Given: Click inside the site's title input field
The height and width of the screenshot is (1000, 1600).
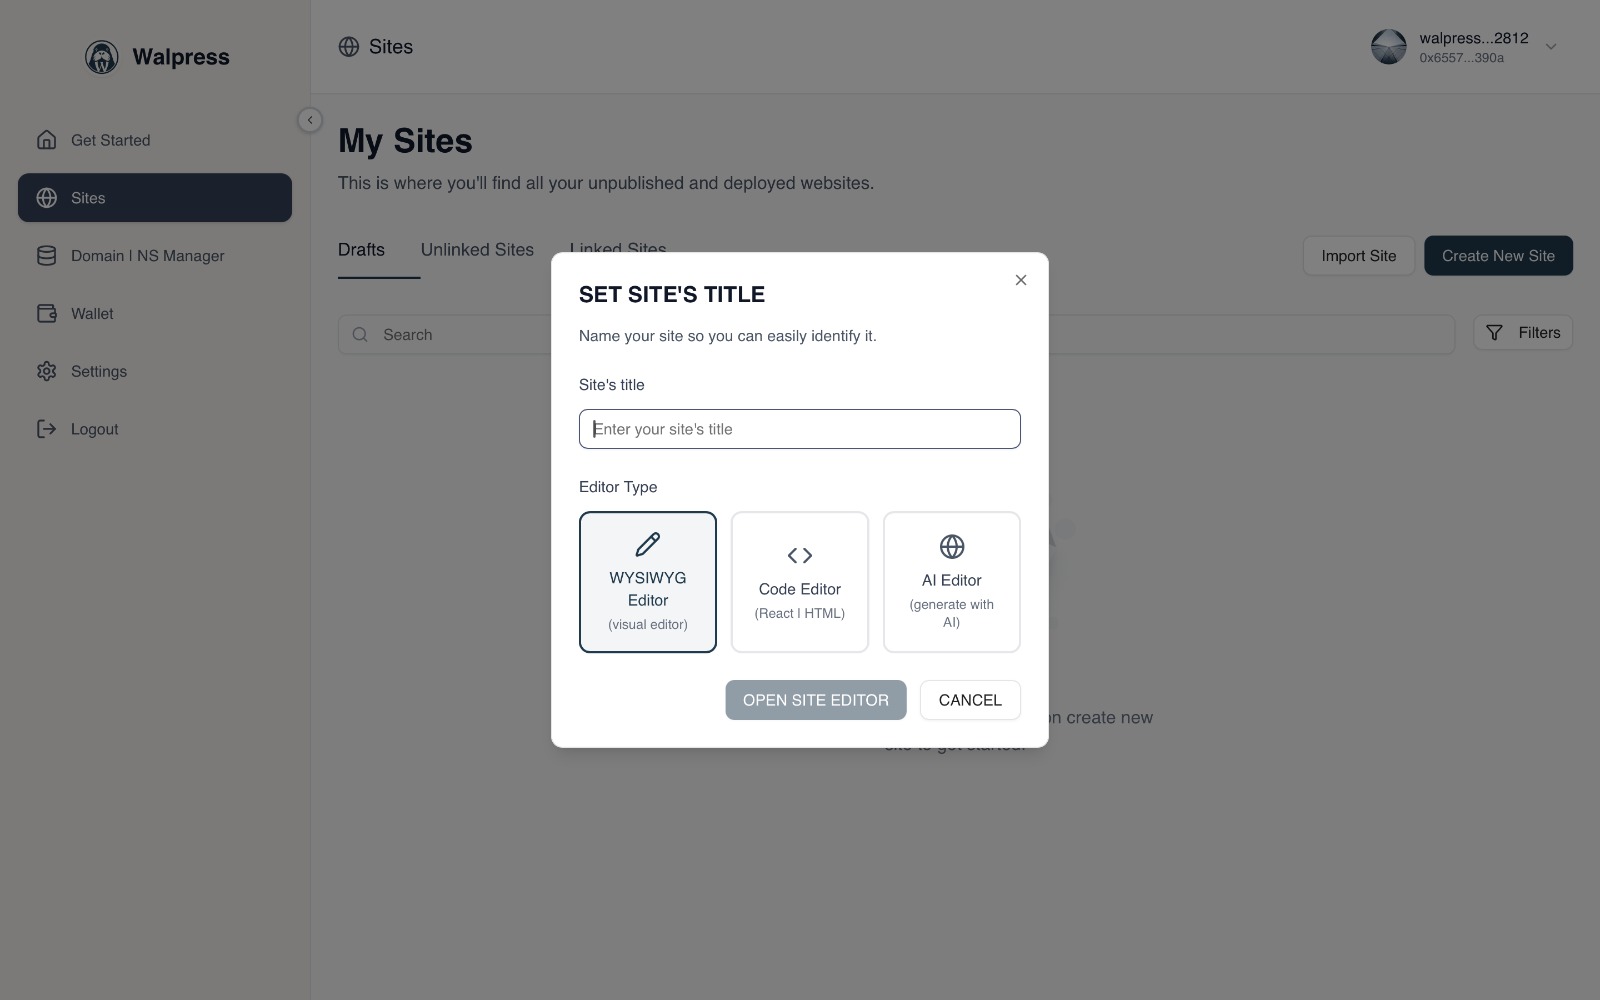Looking at the screenshot, I should coord(799,428).
